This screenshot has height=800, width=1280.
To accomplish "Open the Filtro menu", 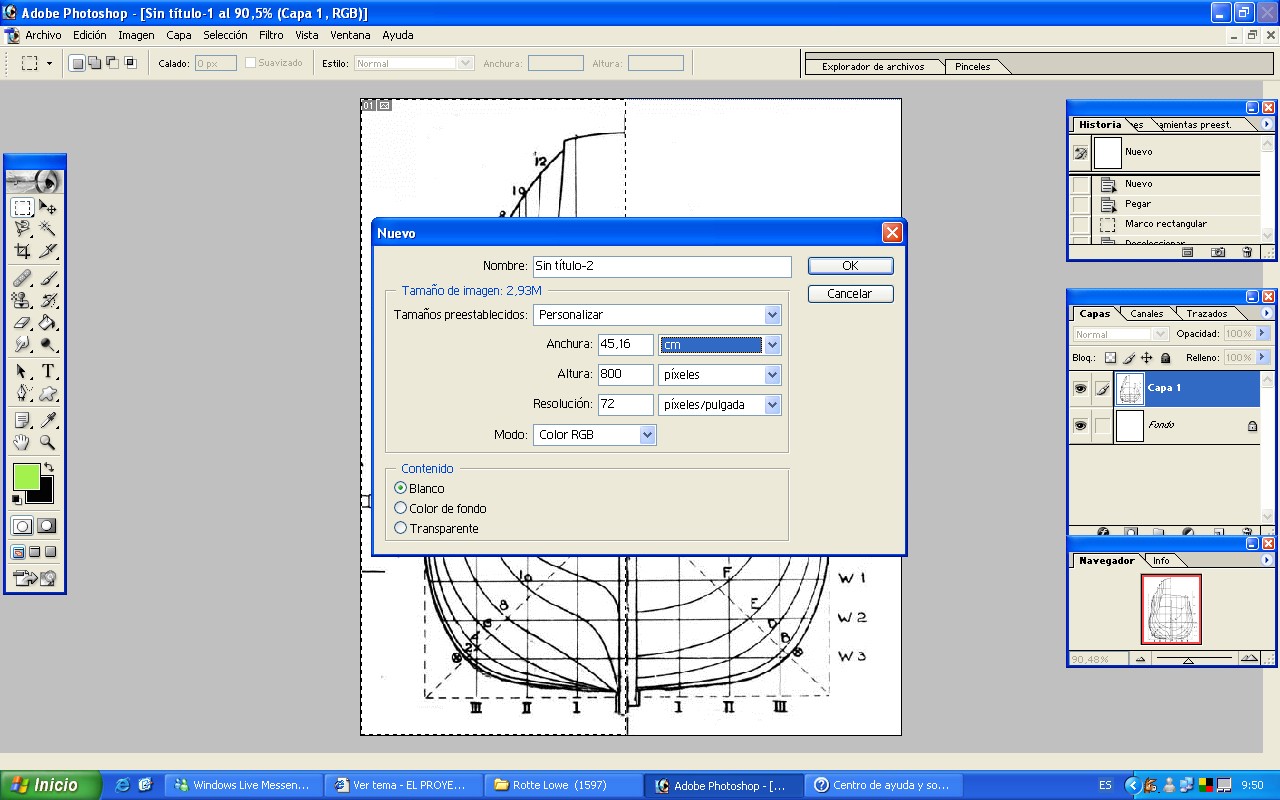I will [271, 35].
